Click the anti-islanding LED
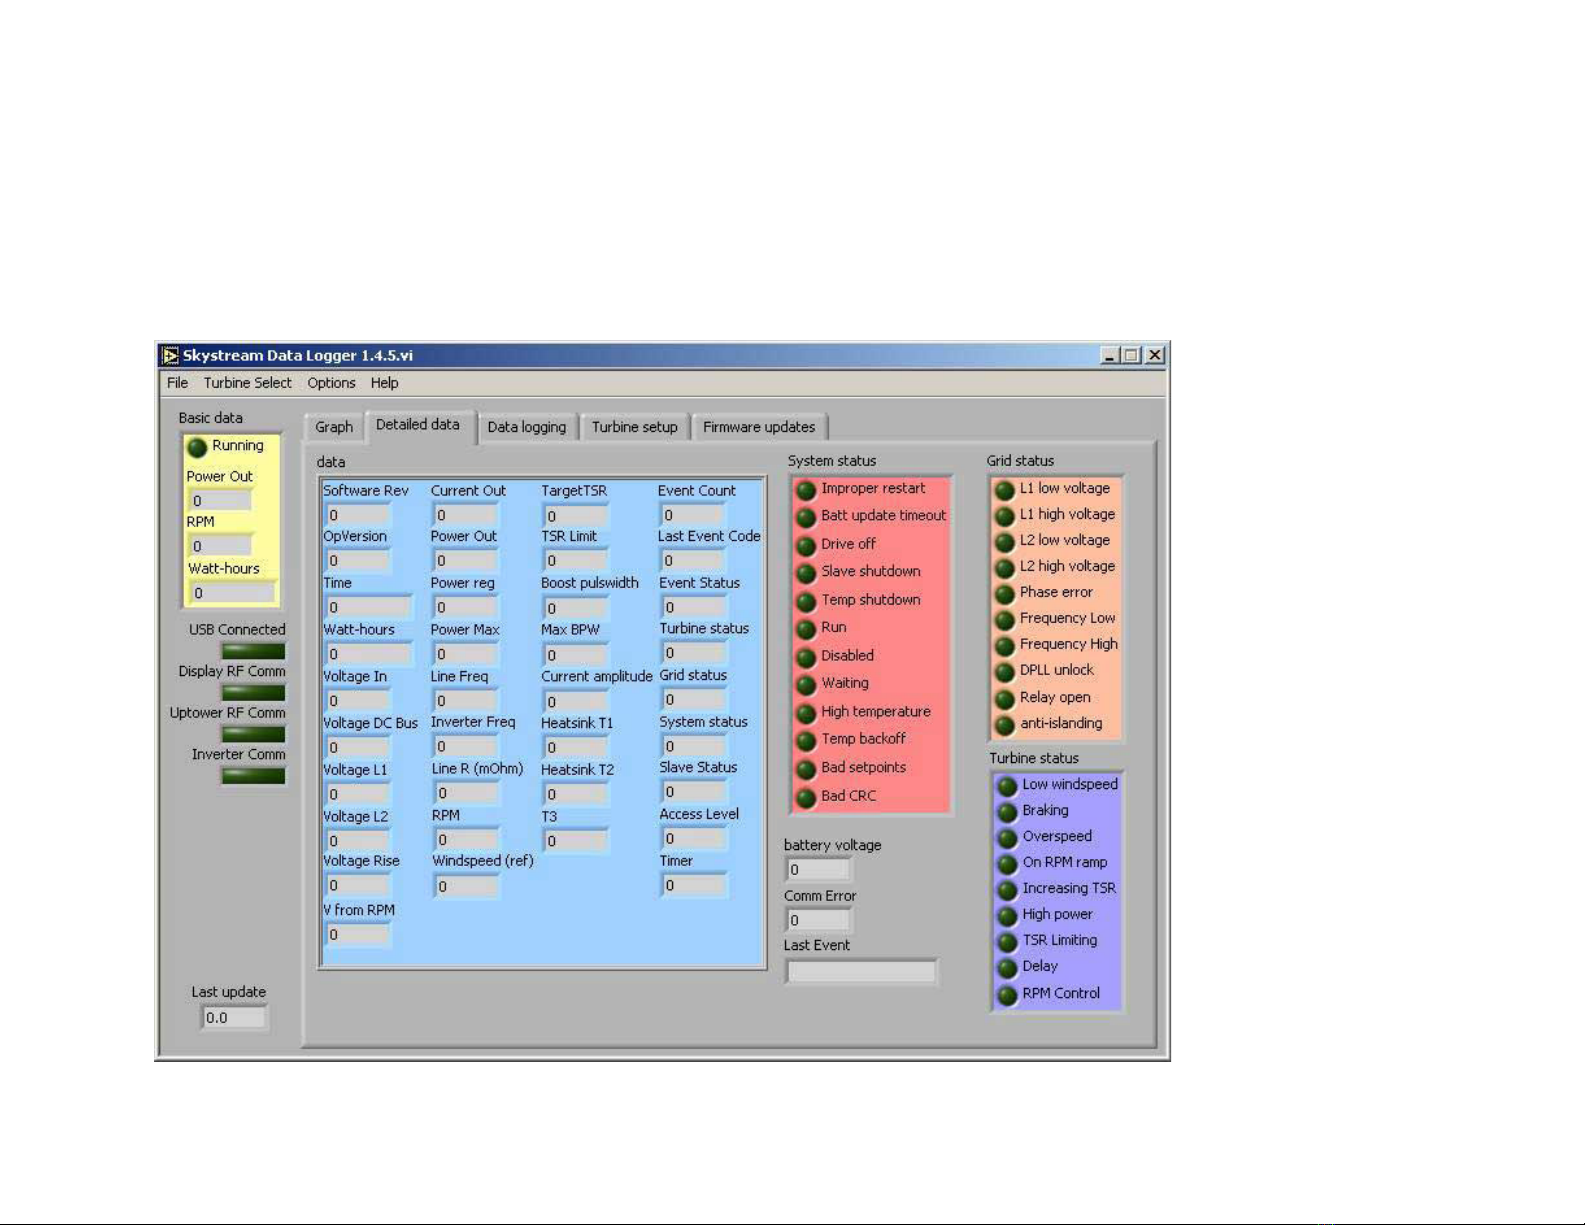Viewport: 1585px width, 1225px height. (1004, 725)
